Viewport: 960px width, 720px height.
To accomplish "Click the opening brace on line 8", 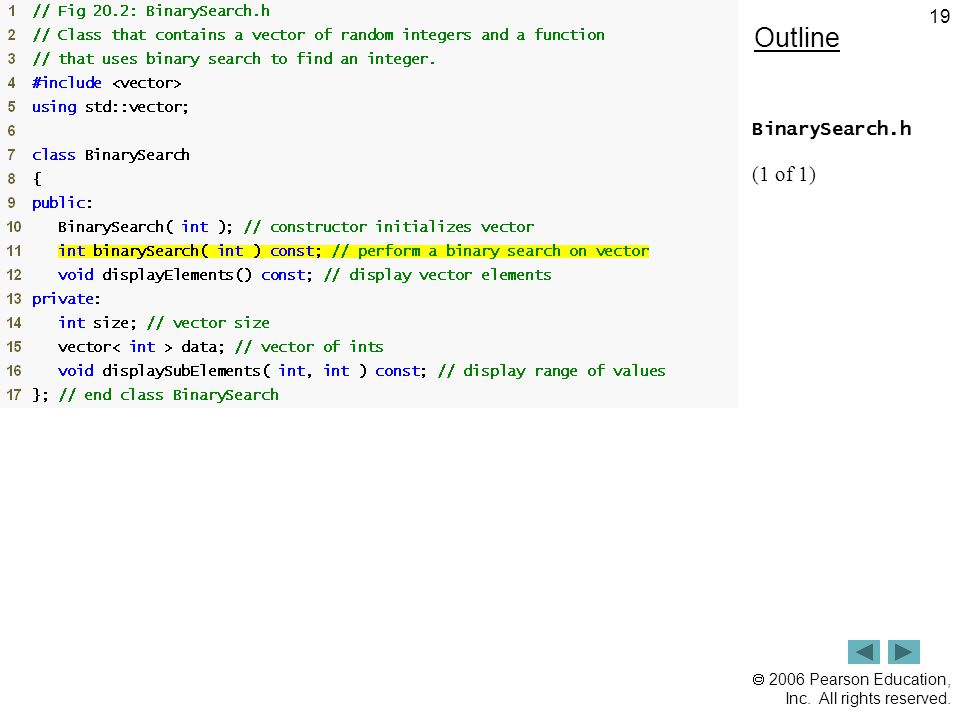I will tap(37, 179).
